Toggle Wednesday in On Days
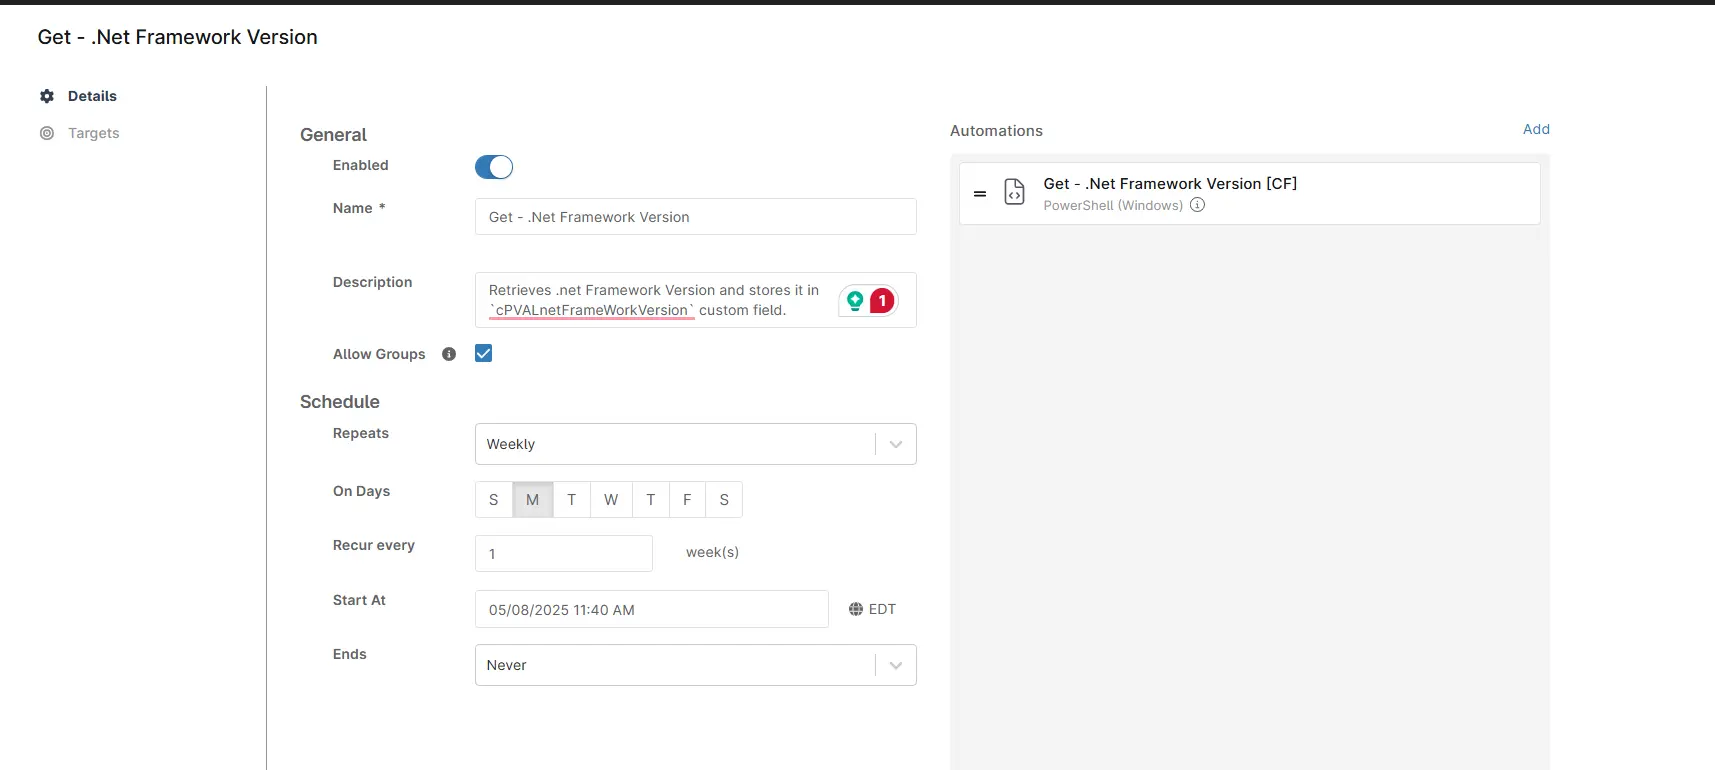The image size is (1715, 770). (611, 500)
